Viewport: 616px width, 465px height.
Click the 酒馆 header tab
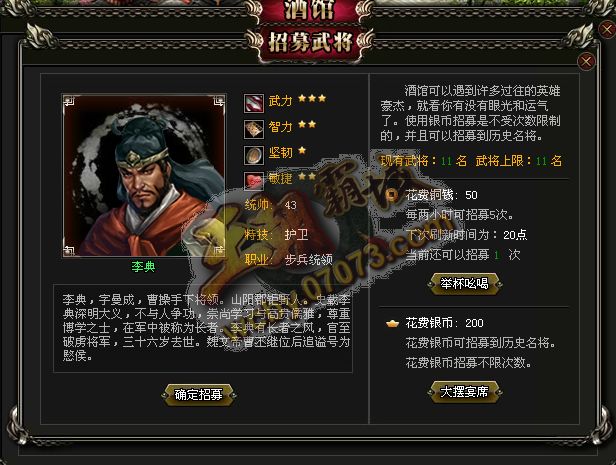310,10
